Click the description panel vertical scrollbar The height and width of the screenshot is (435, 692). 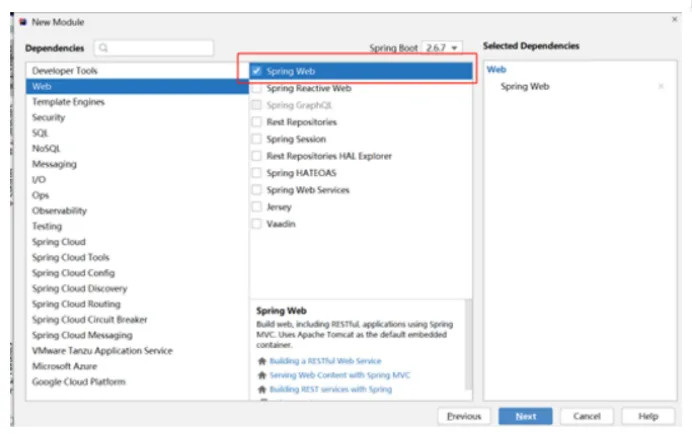coord(469,344)
